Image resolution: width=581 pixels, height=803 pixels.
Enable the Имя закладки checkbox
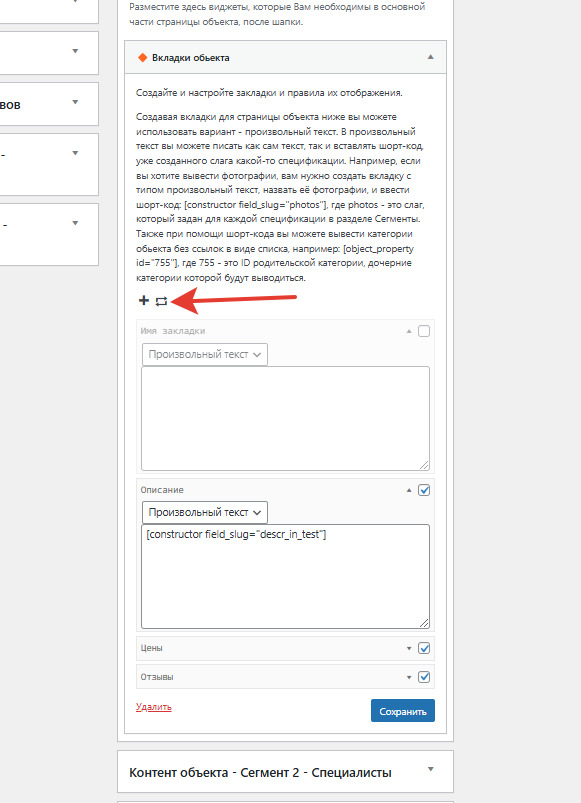tap(424, 331)
